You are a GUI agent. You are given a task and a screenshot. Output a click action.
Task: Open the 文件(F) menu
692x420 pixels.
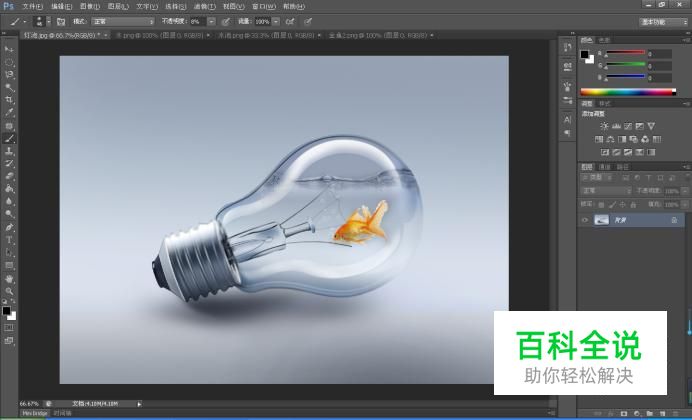32,7
